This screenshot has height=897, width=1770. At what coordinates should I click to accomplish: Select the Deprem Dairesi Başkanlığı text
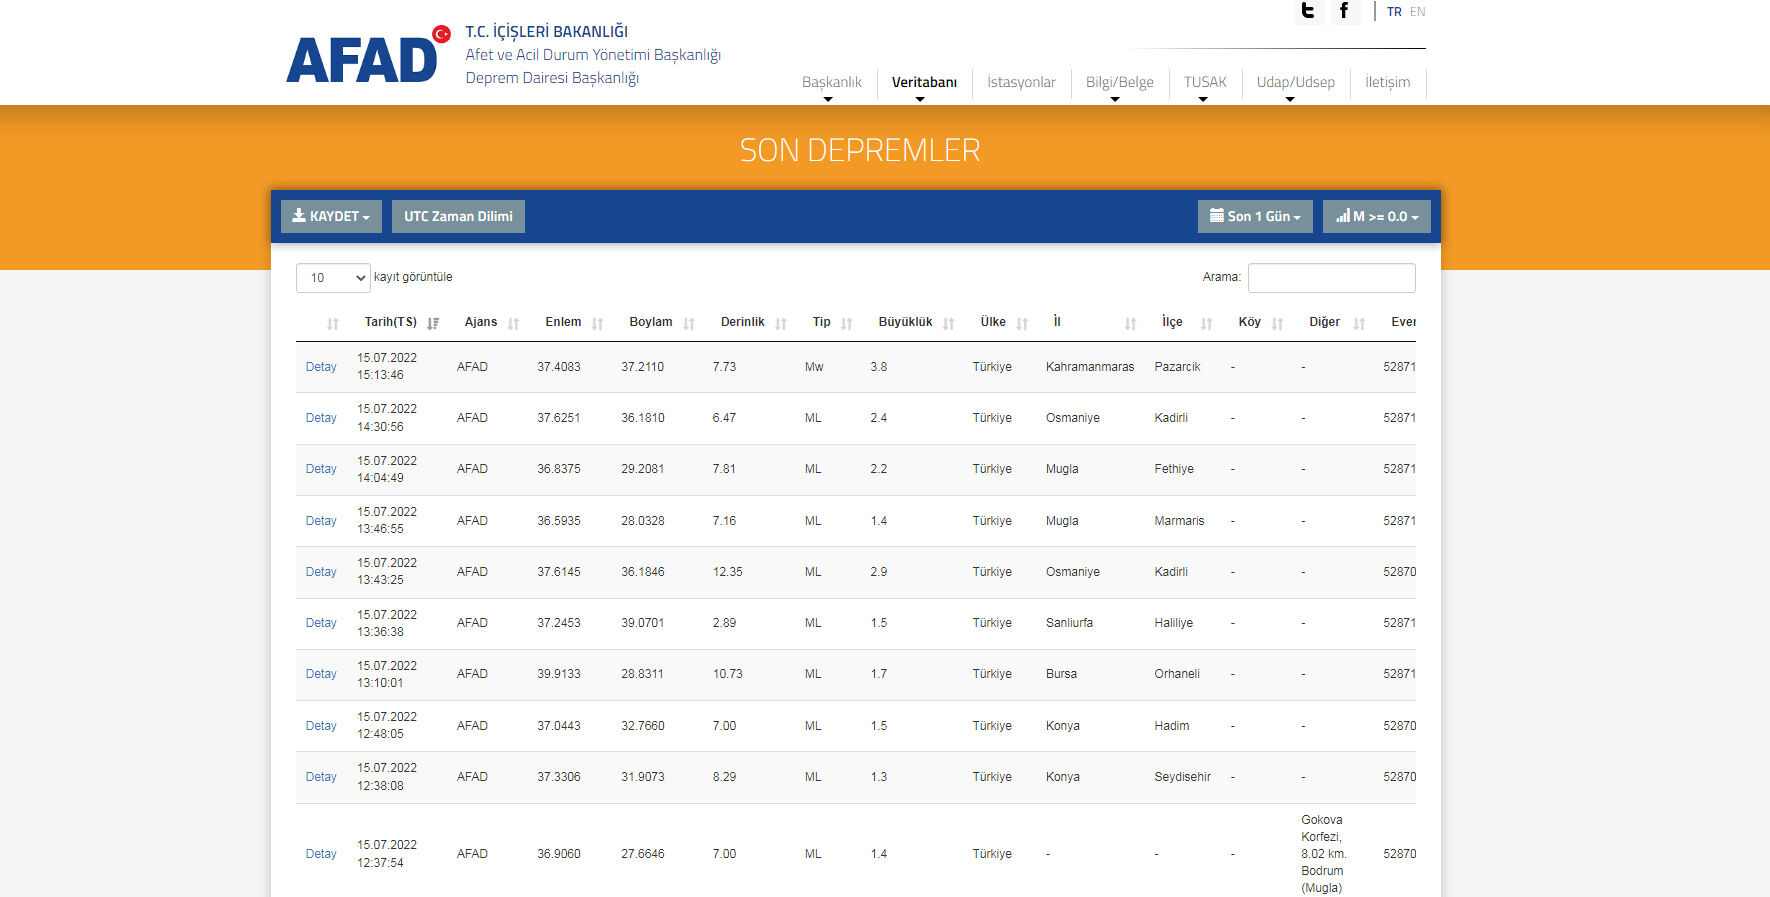[x=552, y=78]
